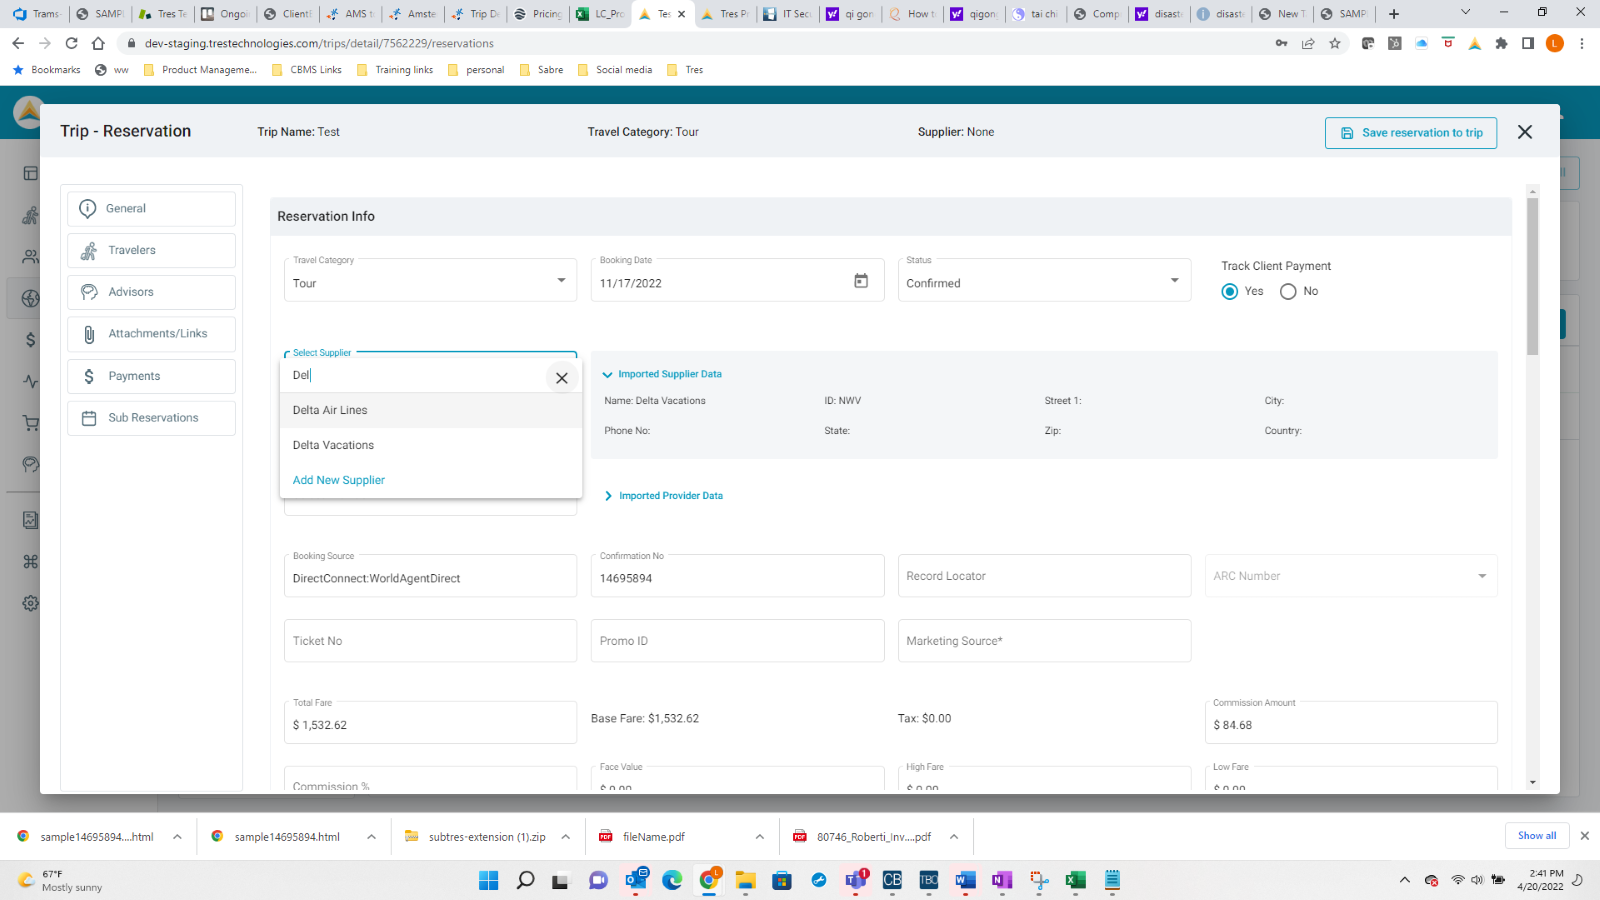Screen dimensions: 1600x900
Task: Open Microsoft Teams from taskbar
Action: click(x=856, y=880)
